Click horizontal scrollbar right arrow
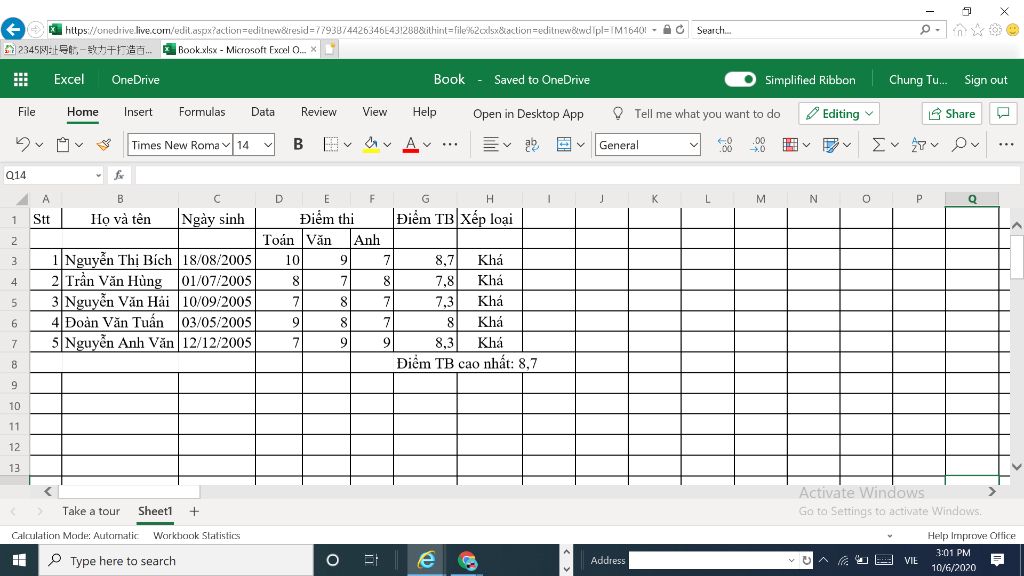 click(993, 491)
